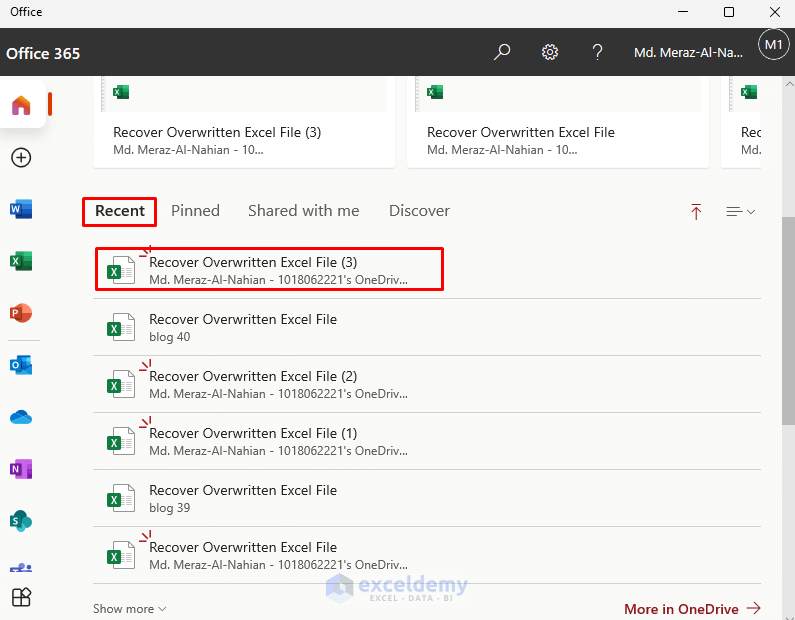Open Recover Overwritten Excel File (2) list row
Image resolution: width=795 pixels, height=620 pixels.
click(427, 384)
